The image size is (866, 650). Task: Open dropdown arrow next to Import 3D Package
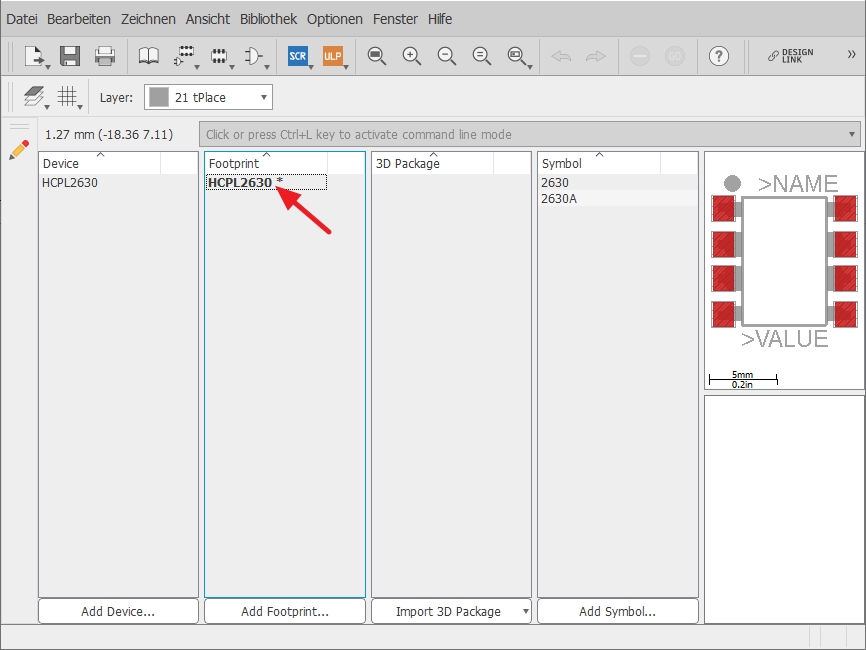click(x=525, y=611)
